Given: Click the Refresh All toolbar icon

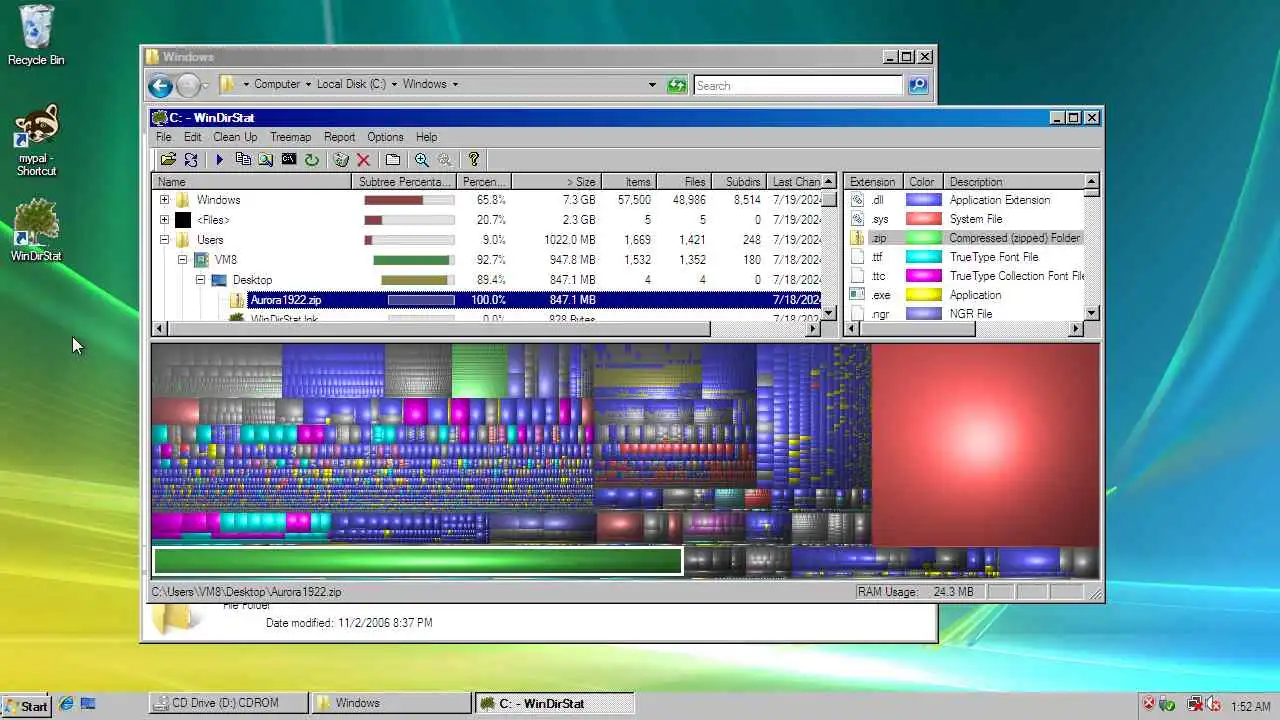Looking at the screenshot, I should point(191,159).
